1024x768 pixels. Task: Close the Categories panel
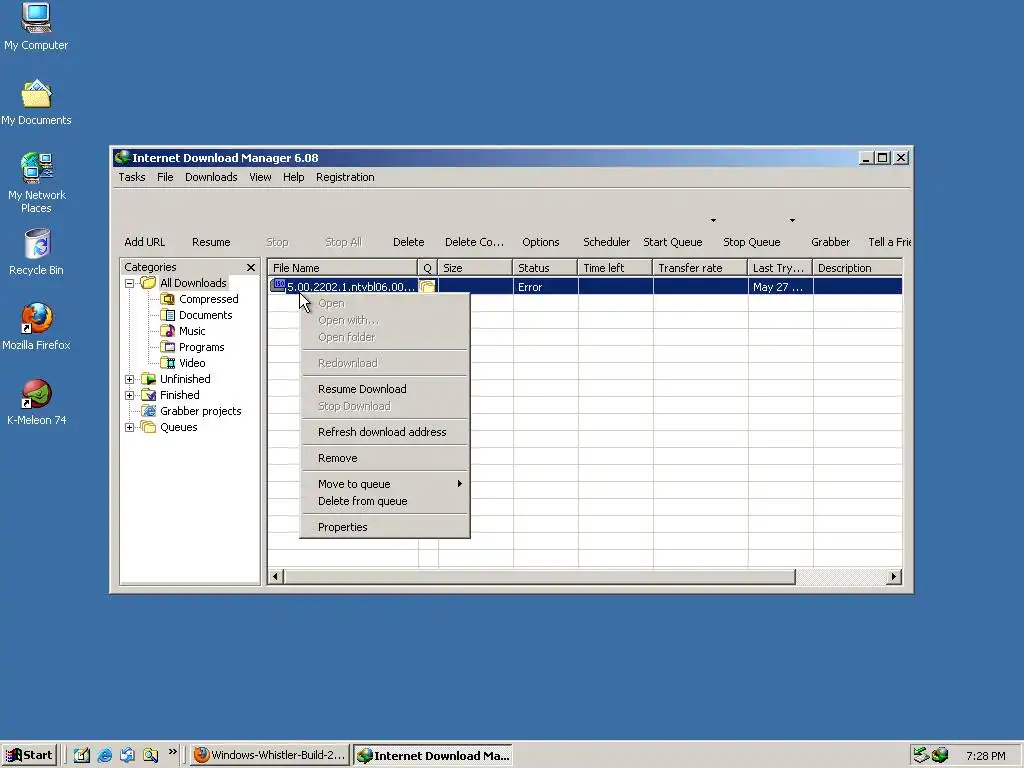tap(251, 268)
